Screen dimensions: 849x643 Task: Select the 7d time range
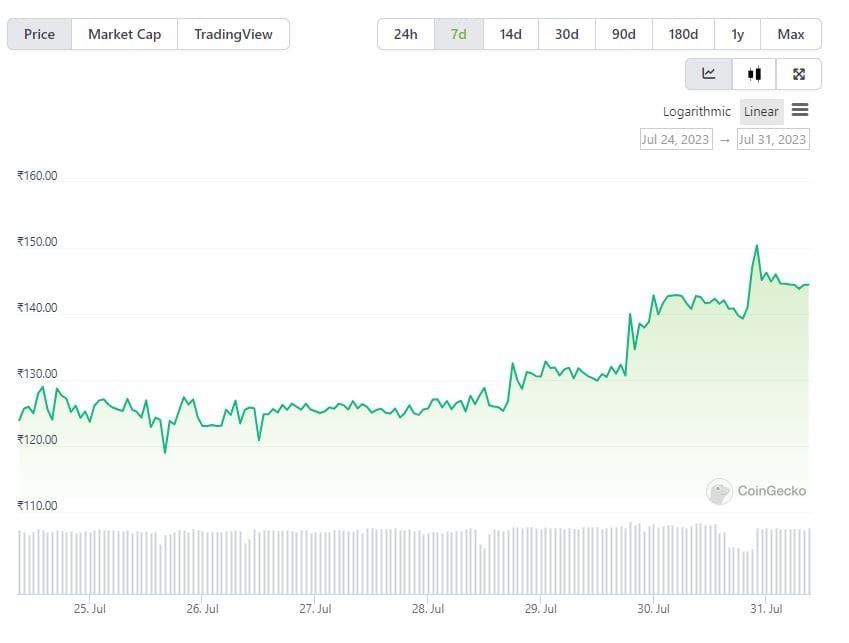click(459, 33)
